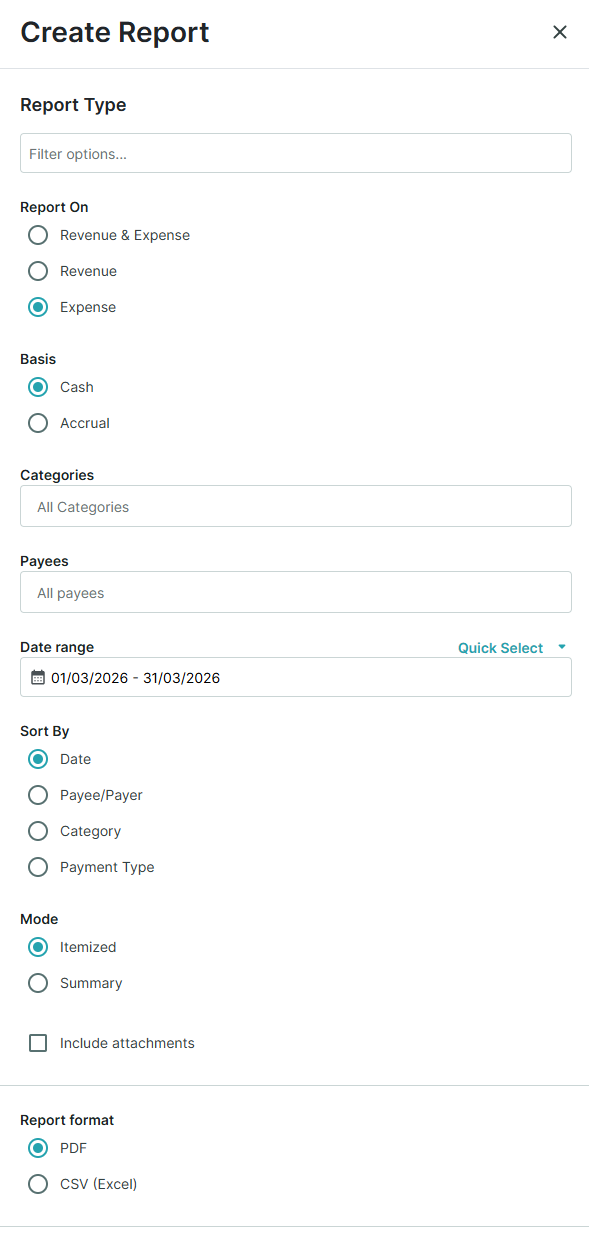The image size is (589, 1242).
Task: Select Summary mode
Action: click(x=37, y=983)
